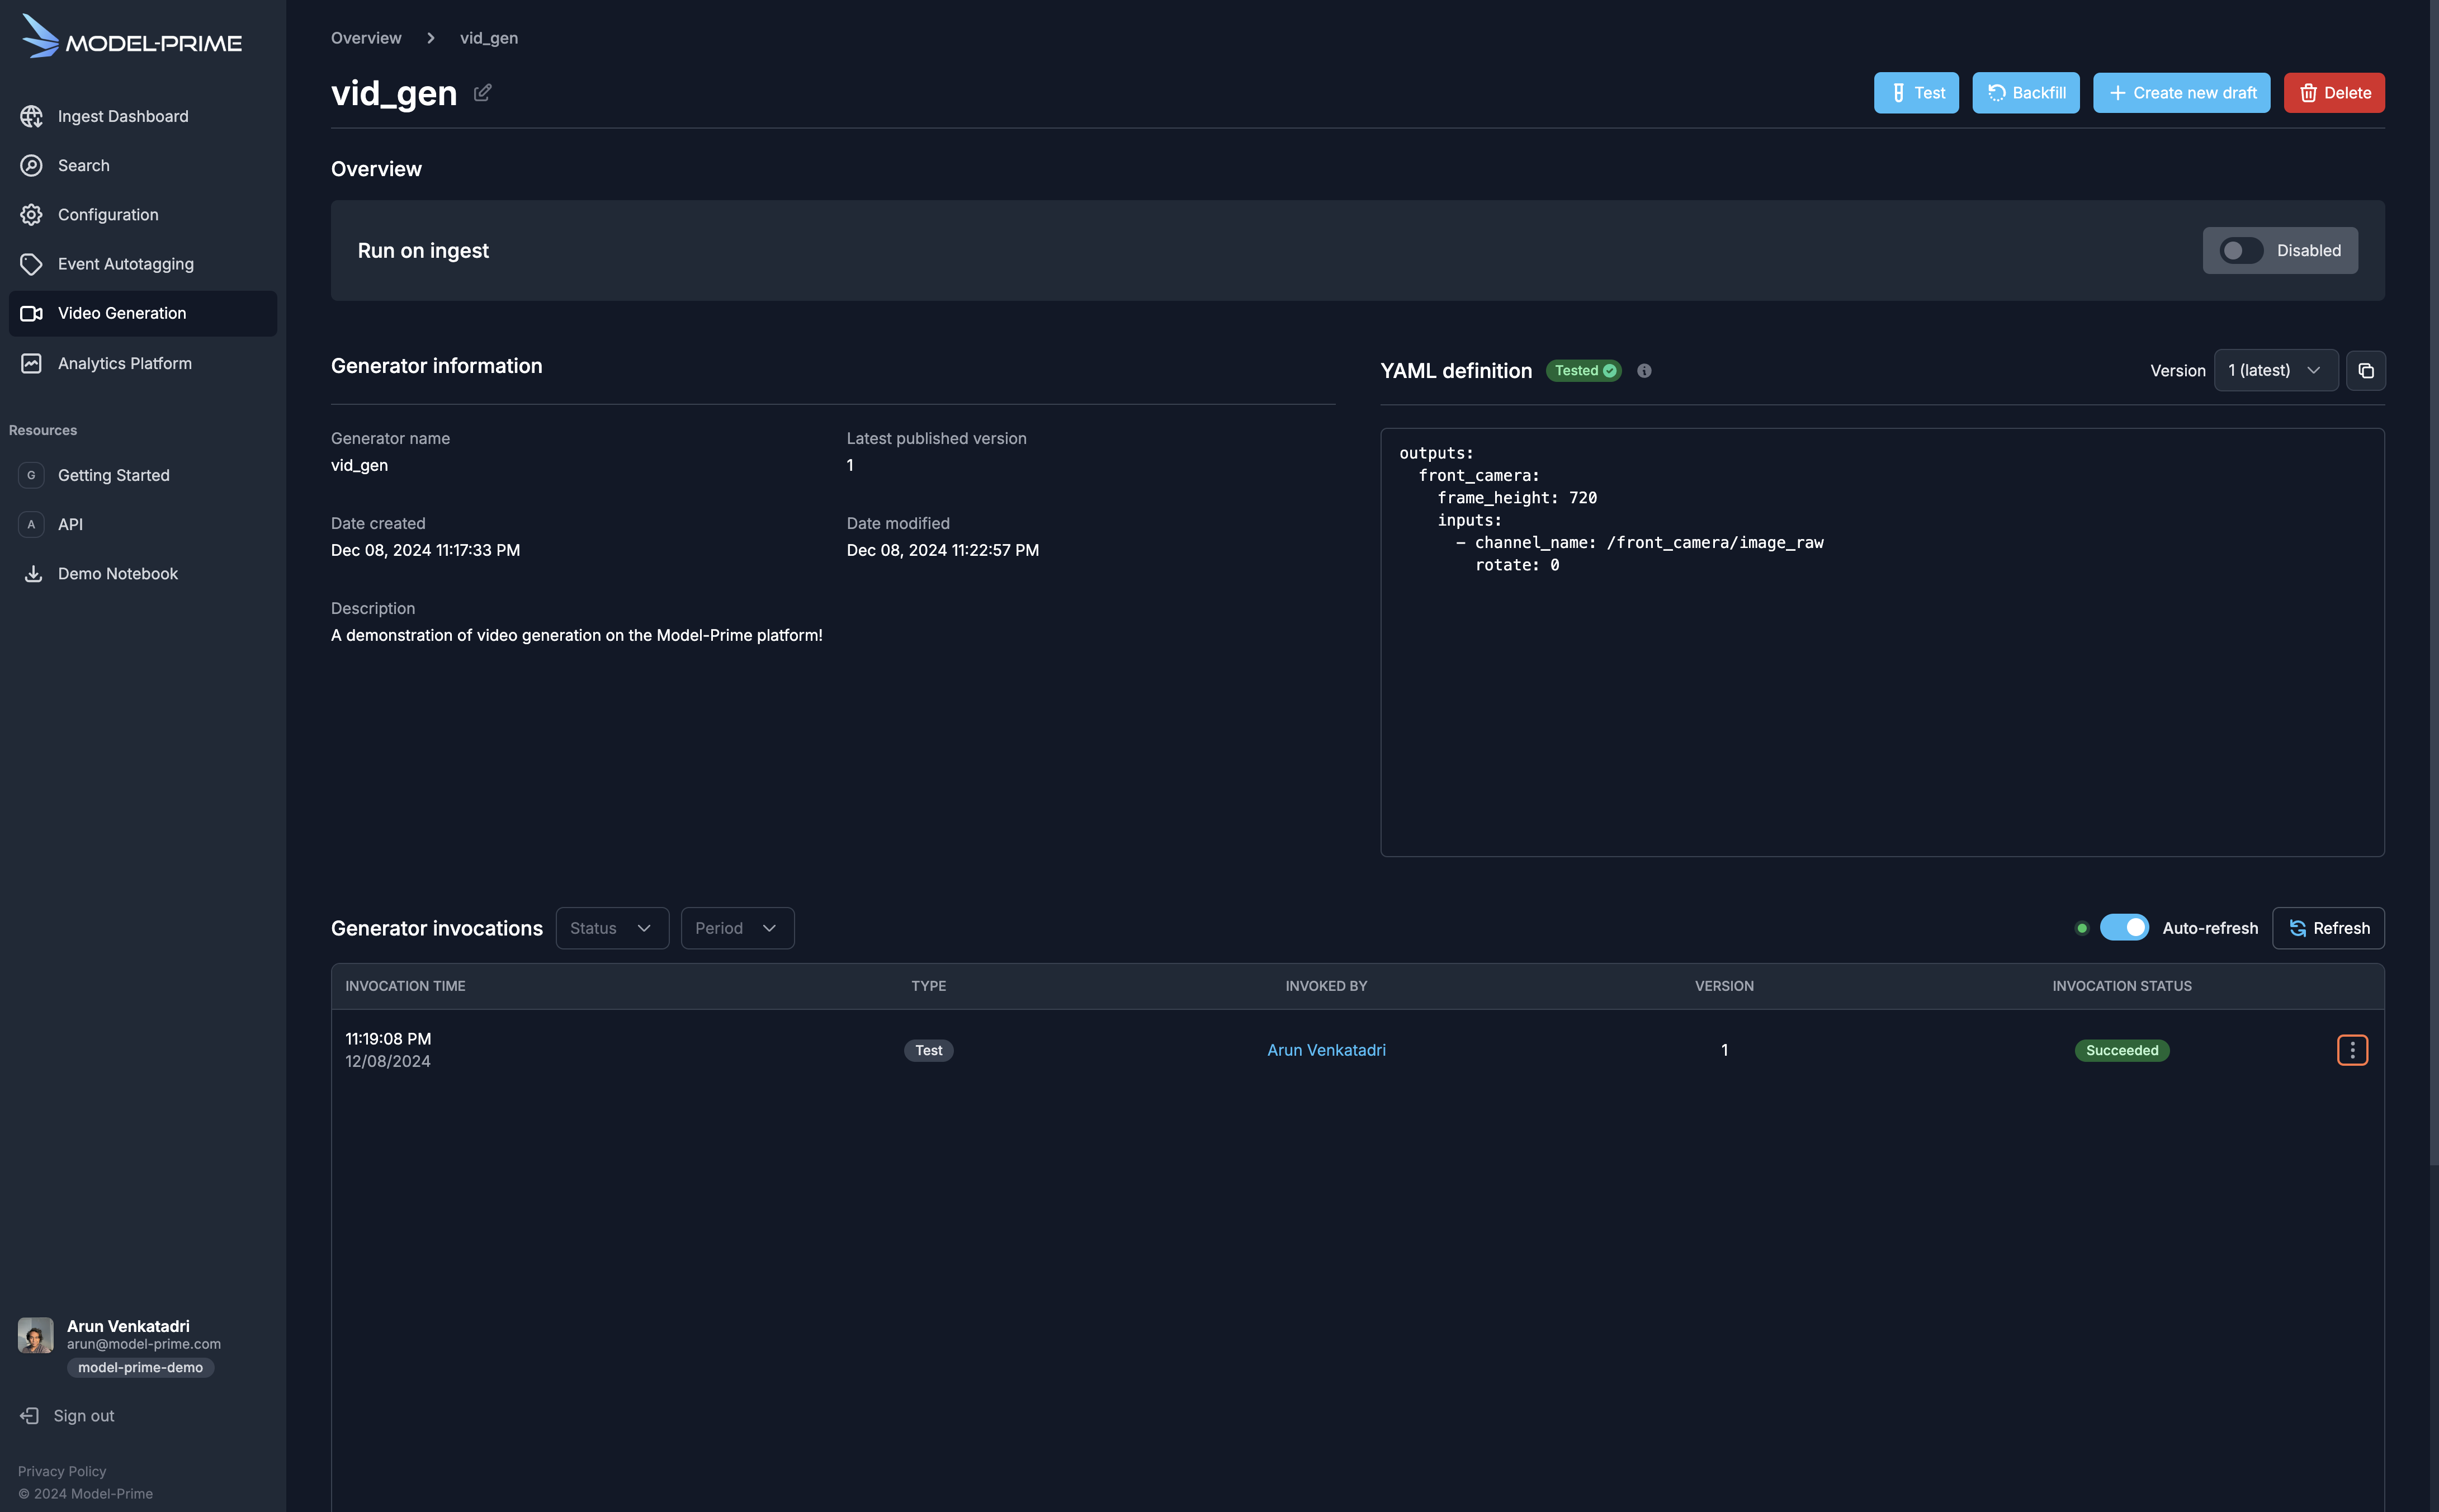Create new draft of generator
This screenshot has width=2439, height=1512.
tap(2181, 93)
